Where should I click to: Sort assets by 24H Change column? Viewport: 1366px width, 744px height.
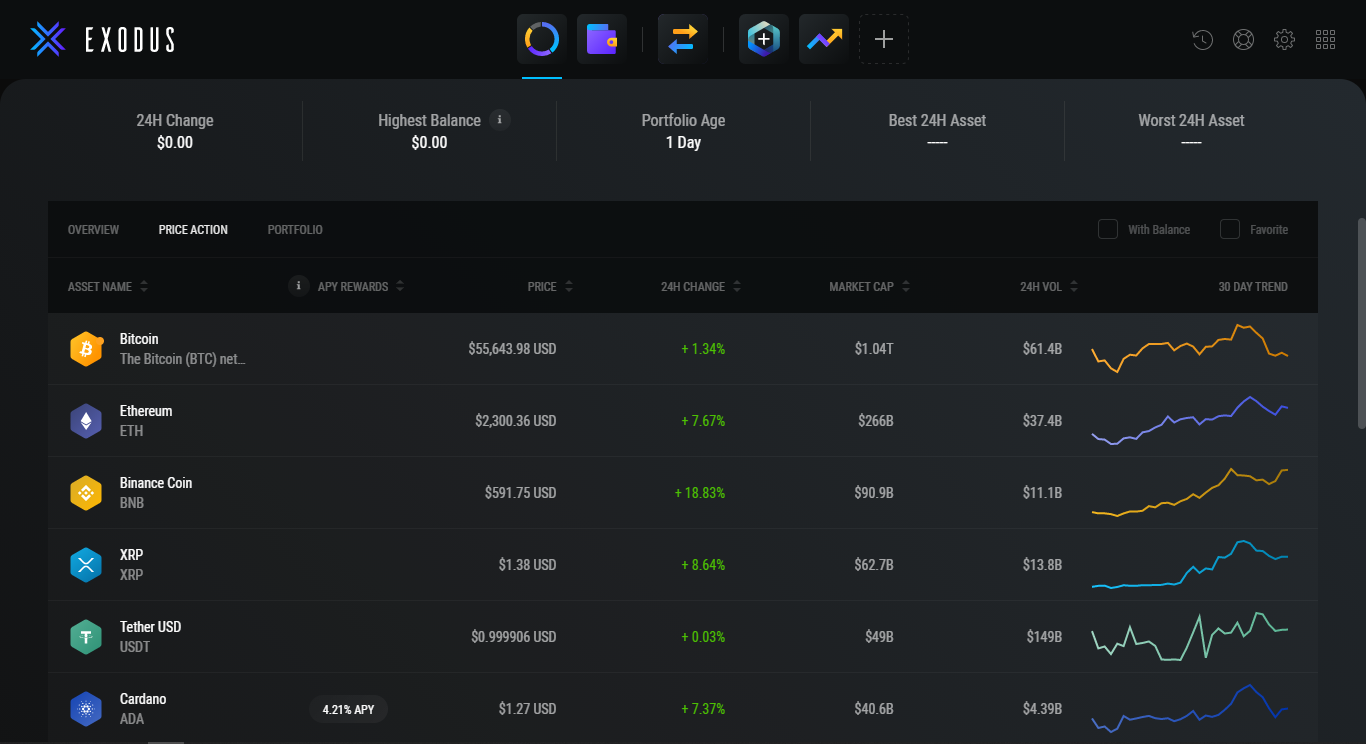coord(693,287)
